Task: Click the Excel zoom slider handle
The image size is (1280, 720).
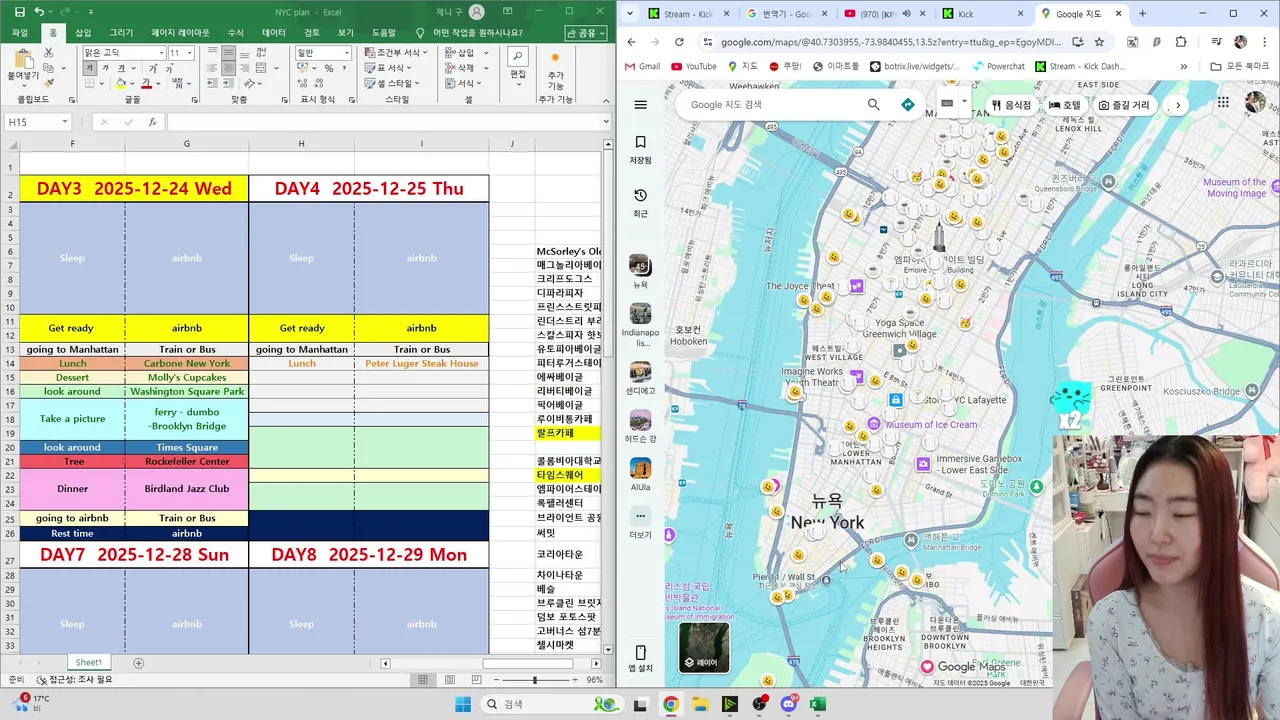Action: click(x=534, y=680)
